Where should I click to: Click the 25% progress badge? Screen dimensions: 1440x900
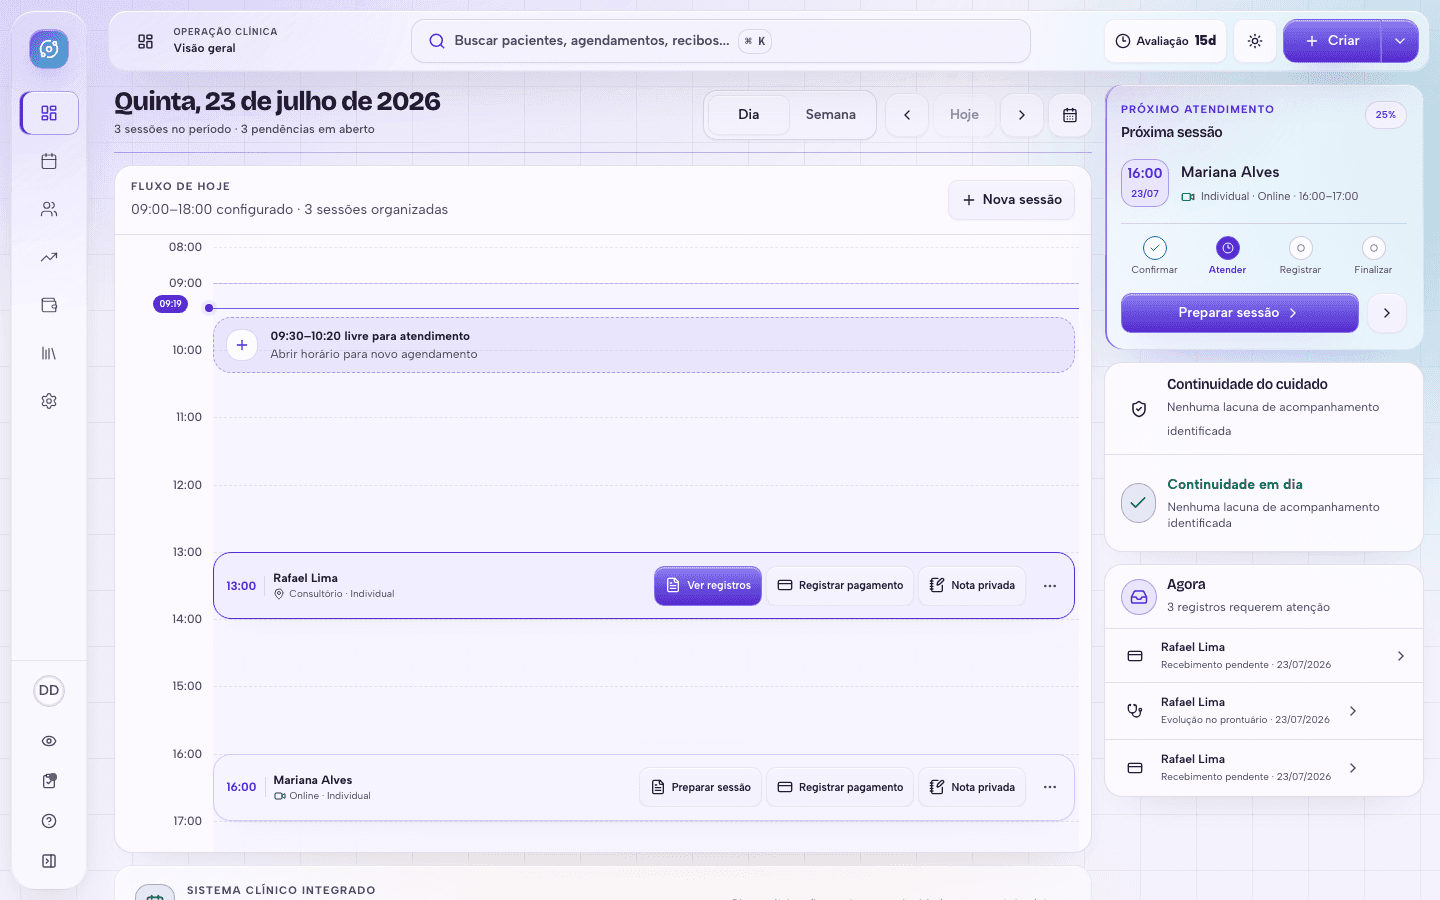1386,115
